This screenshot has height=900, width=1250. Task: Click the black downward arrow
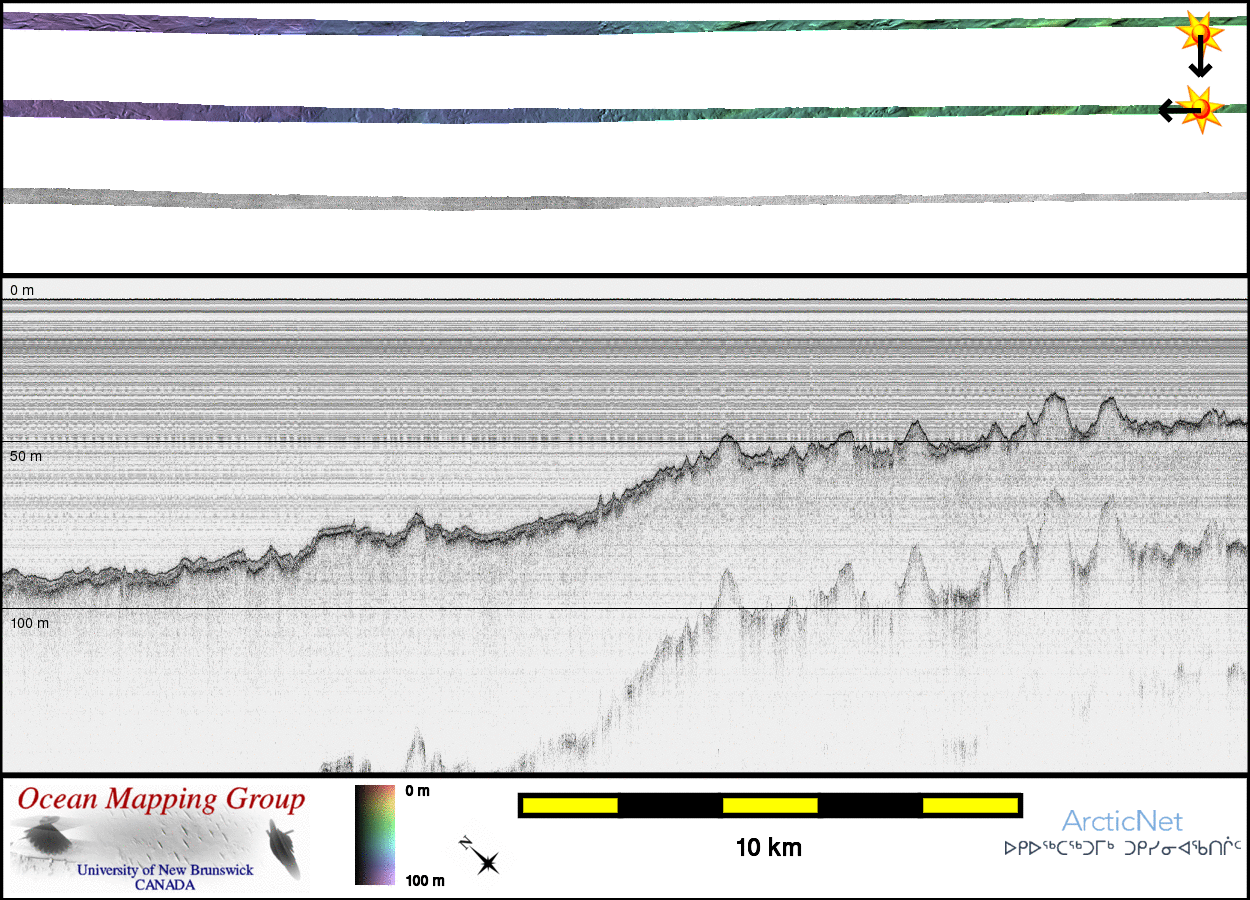coord(1200,62)
